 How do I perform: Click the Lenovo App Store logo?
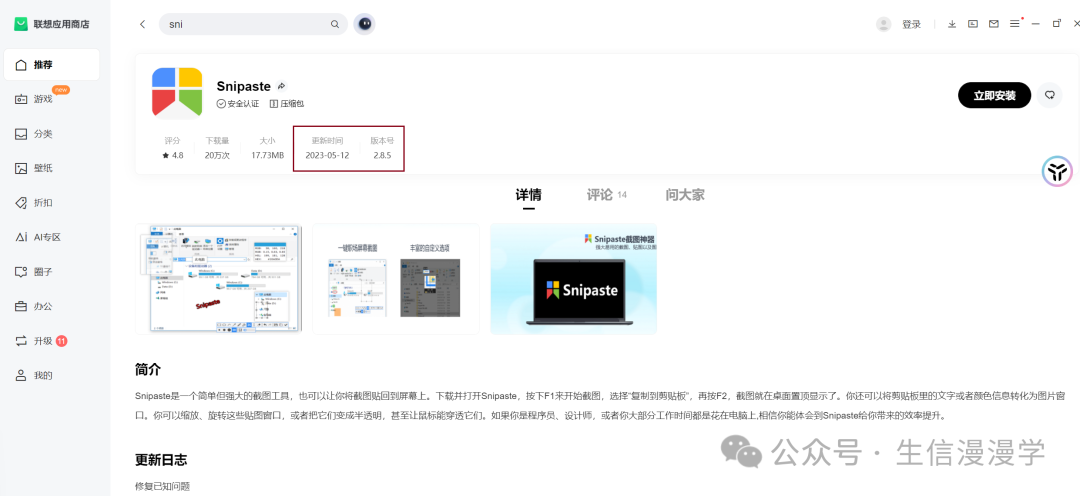tap(21, 24)
